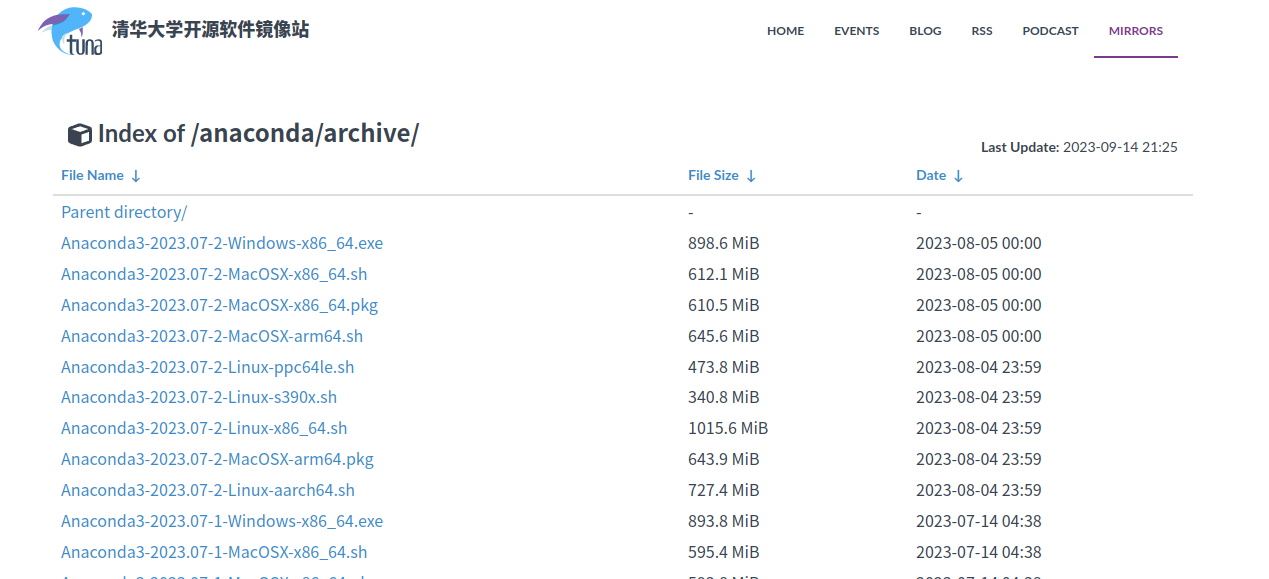Click the TUNA fish logo
The image size is (1269, 579).
pos(71,31)
